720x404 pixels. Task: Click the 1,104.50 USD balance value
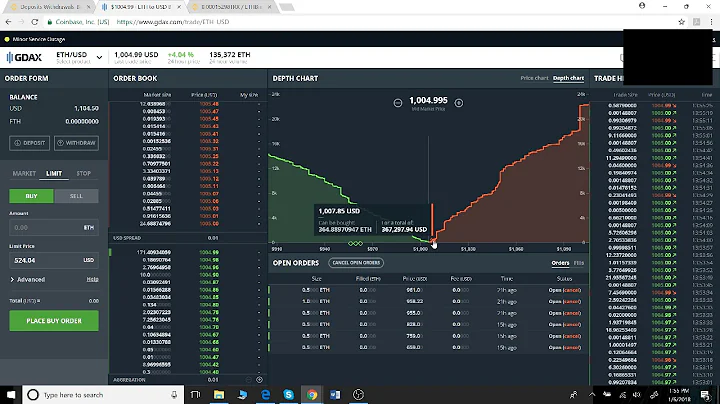86,108
